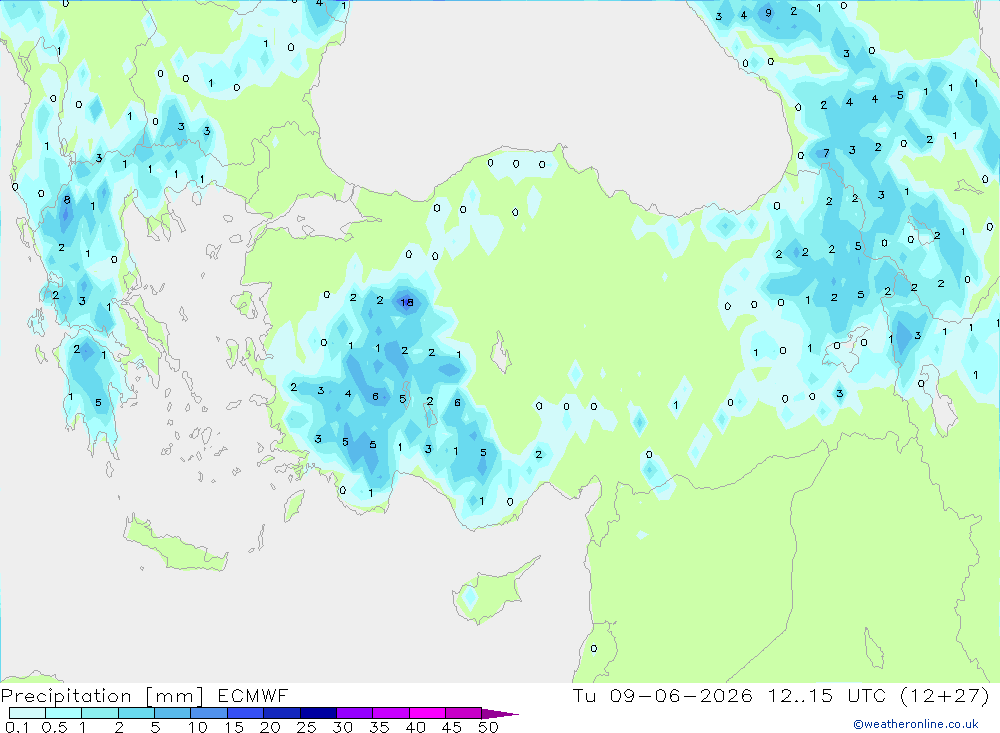Click the 45–50 mm legend color box

point(464,713)
